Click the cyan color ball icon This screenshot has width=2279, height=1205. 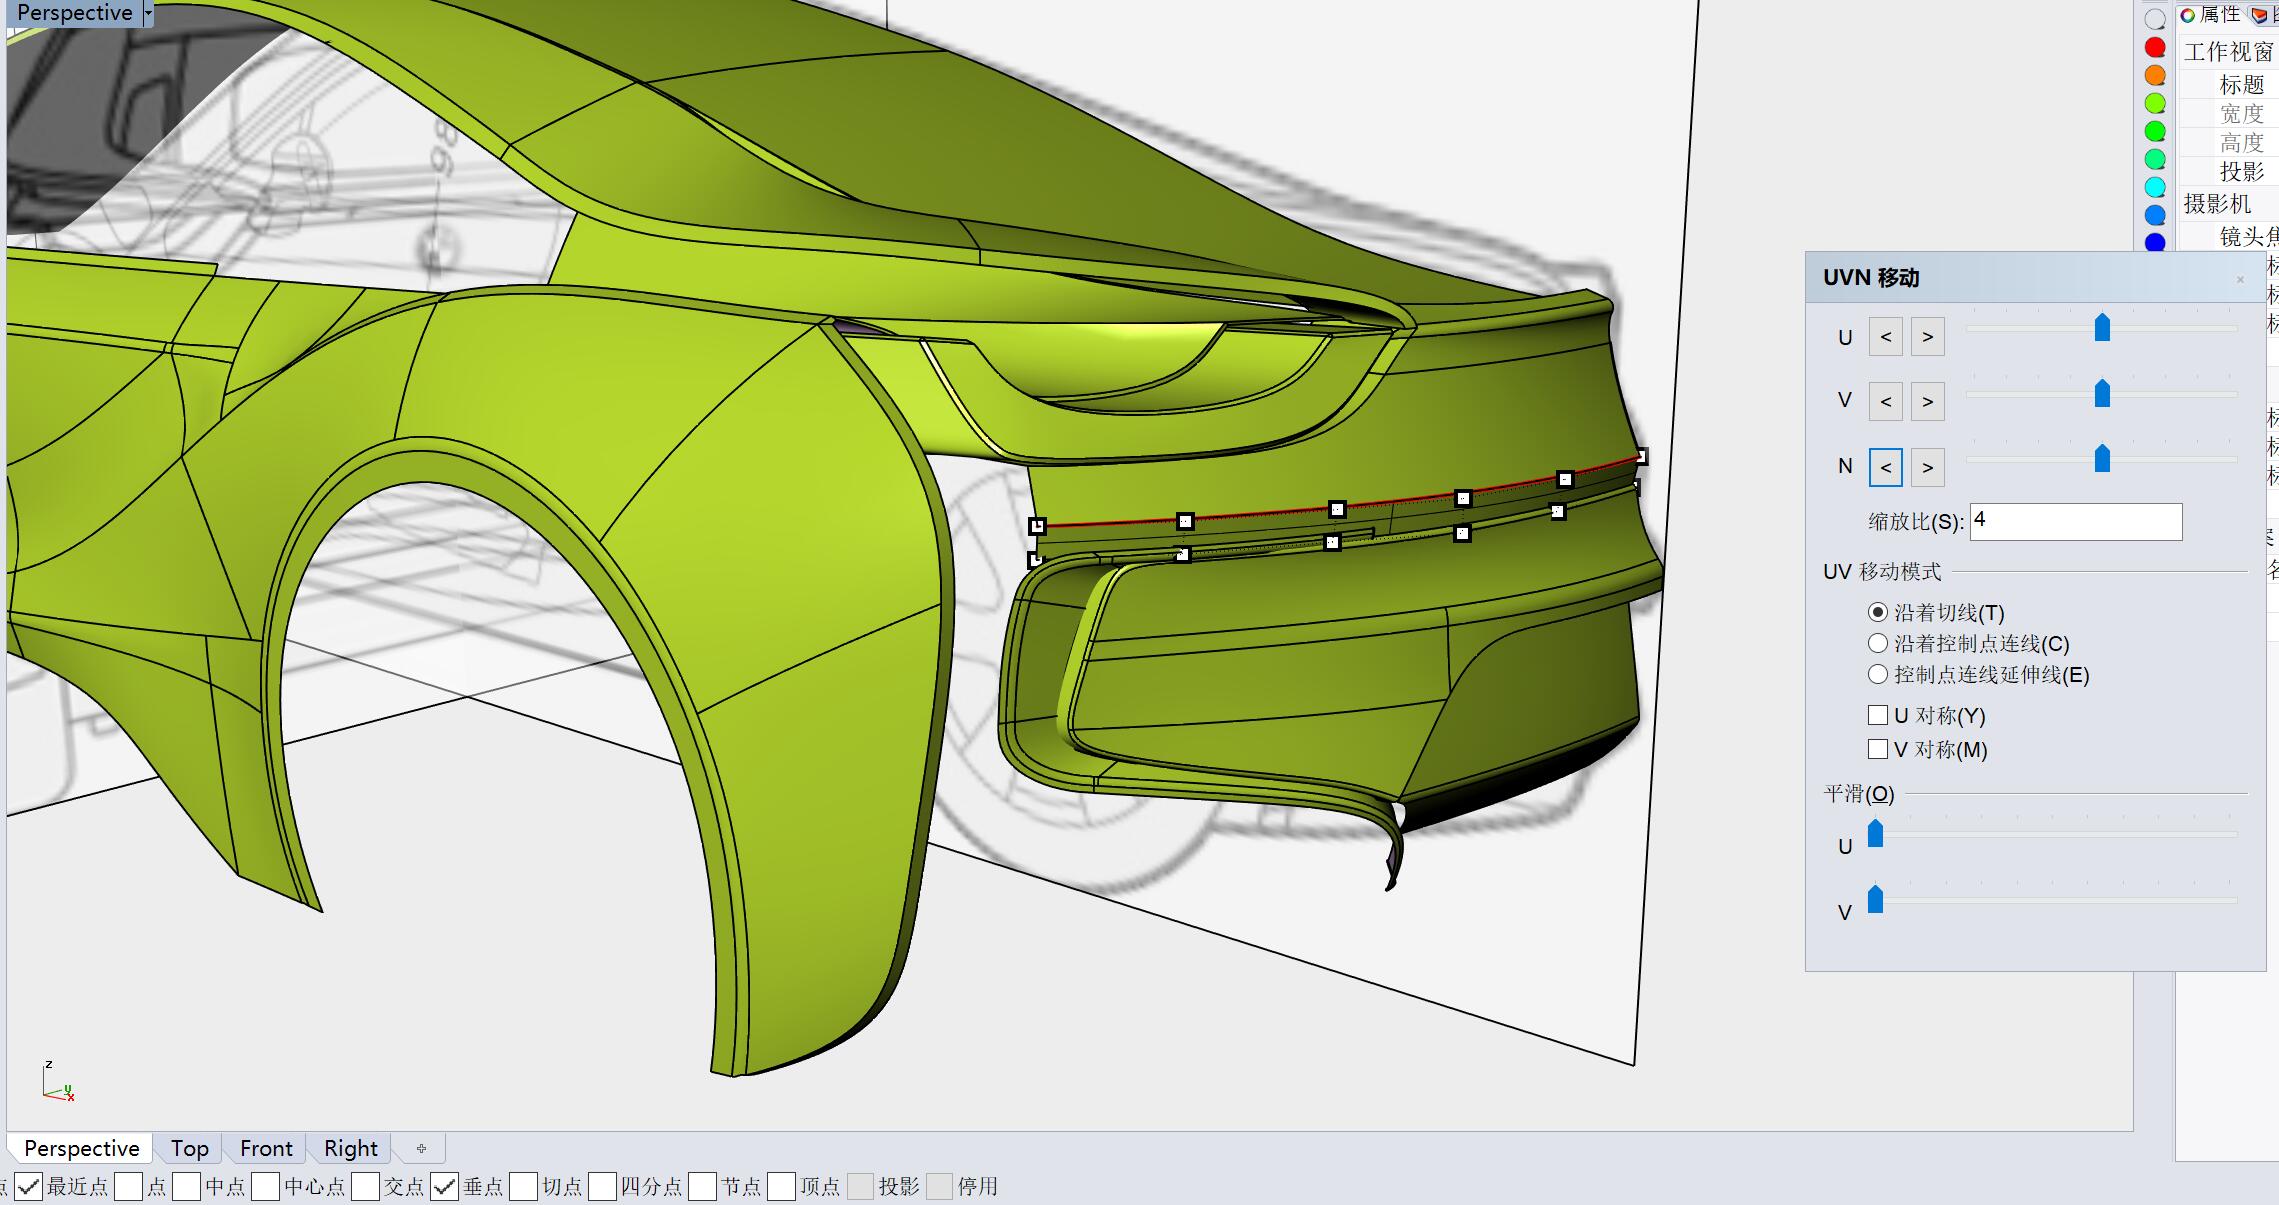2155,187
